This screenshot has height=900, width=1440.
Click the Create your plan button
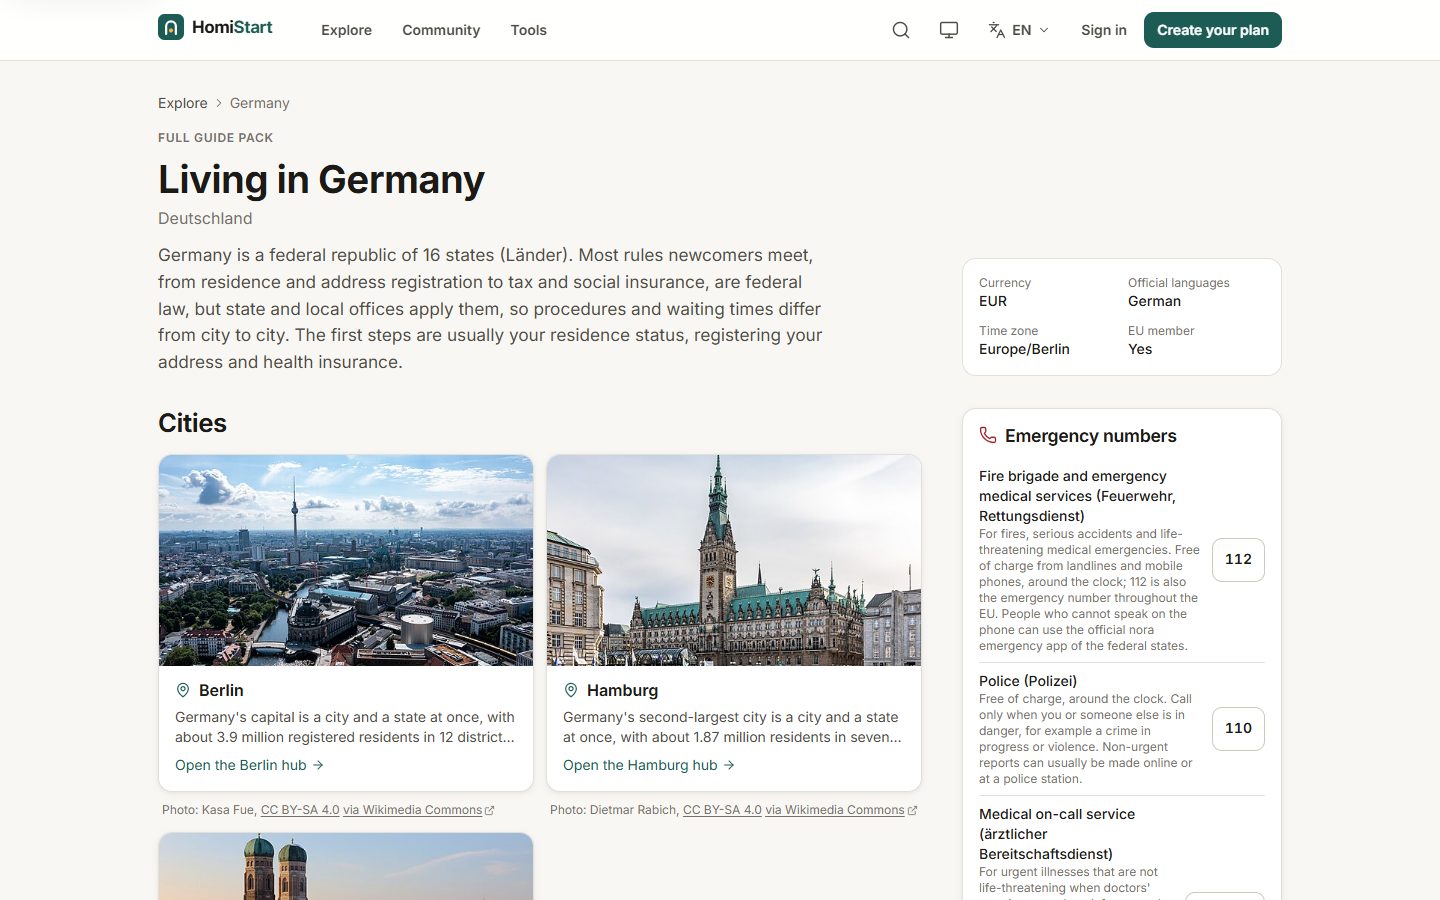pos(1212,30)
